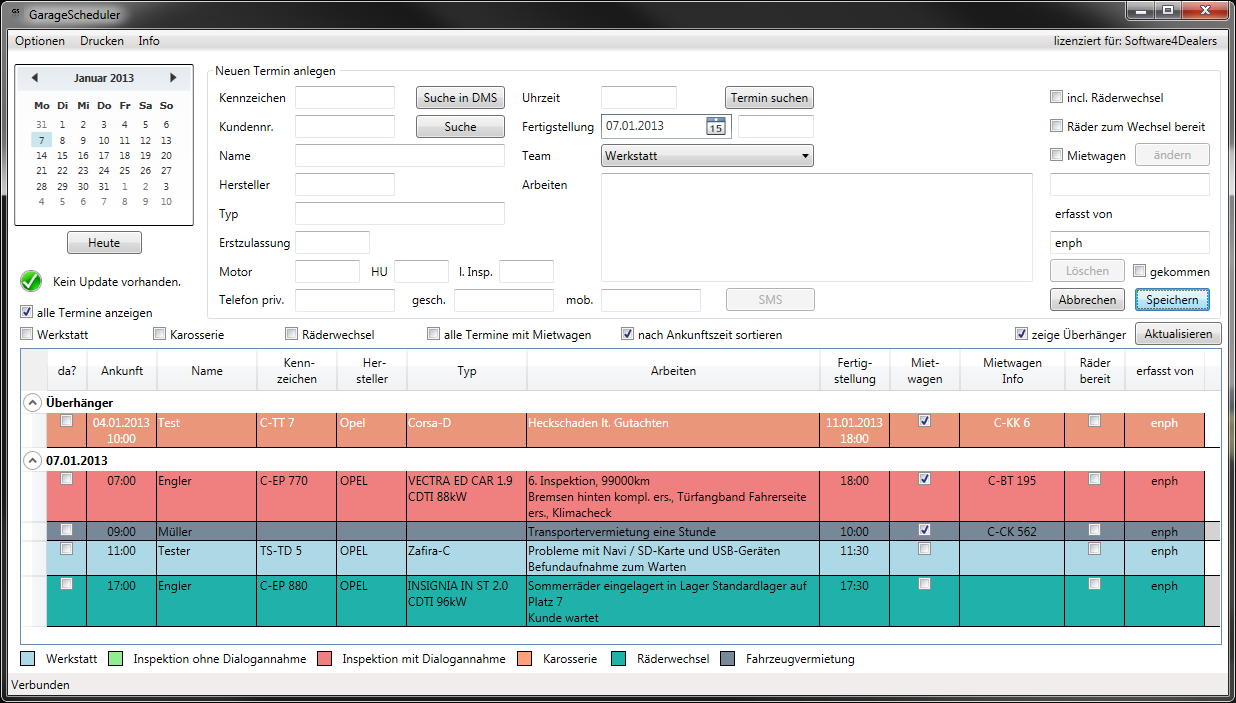This screenshot has height=703, width=1236.
Task: Focus the Name input field
Action: [400, 156]
